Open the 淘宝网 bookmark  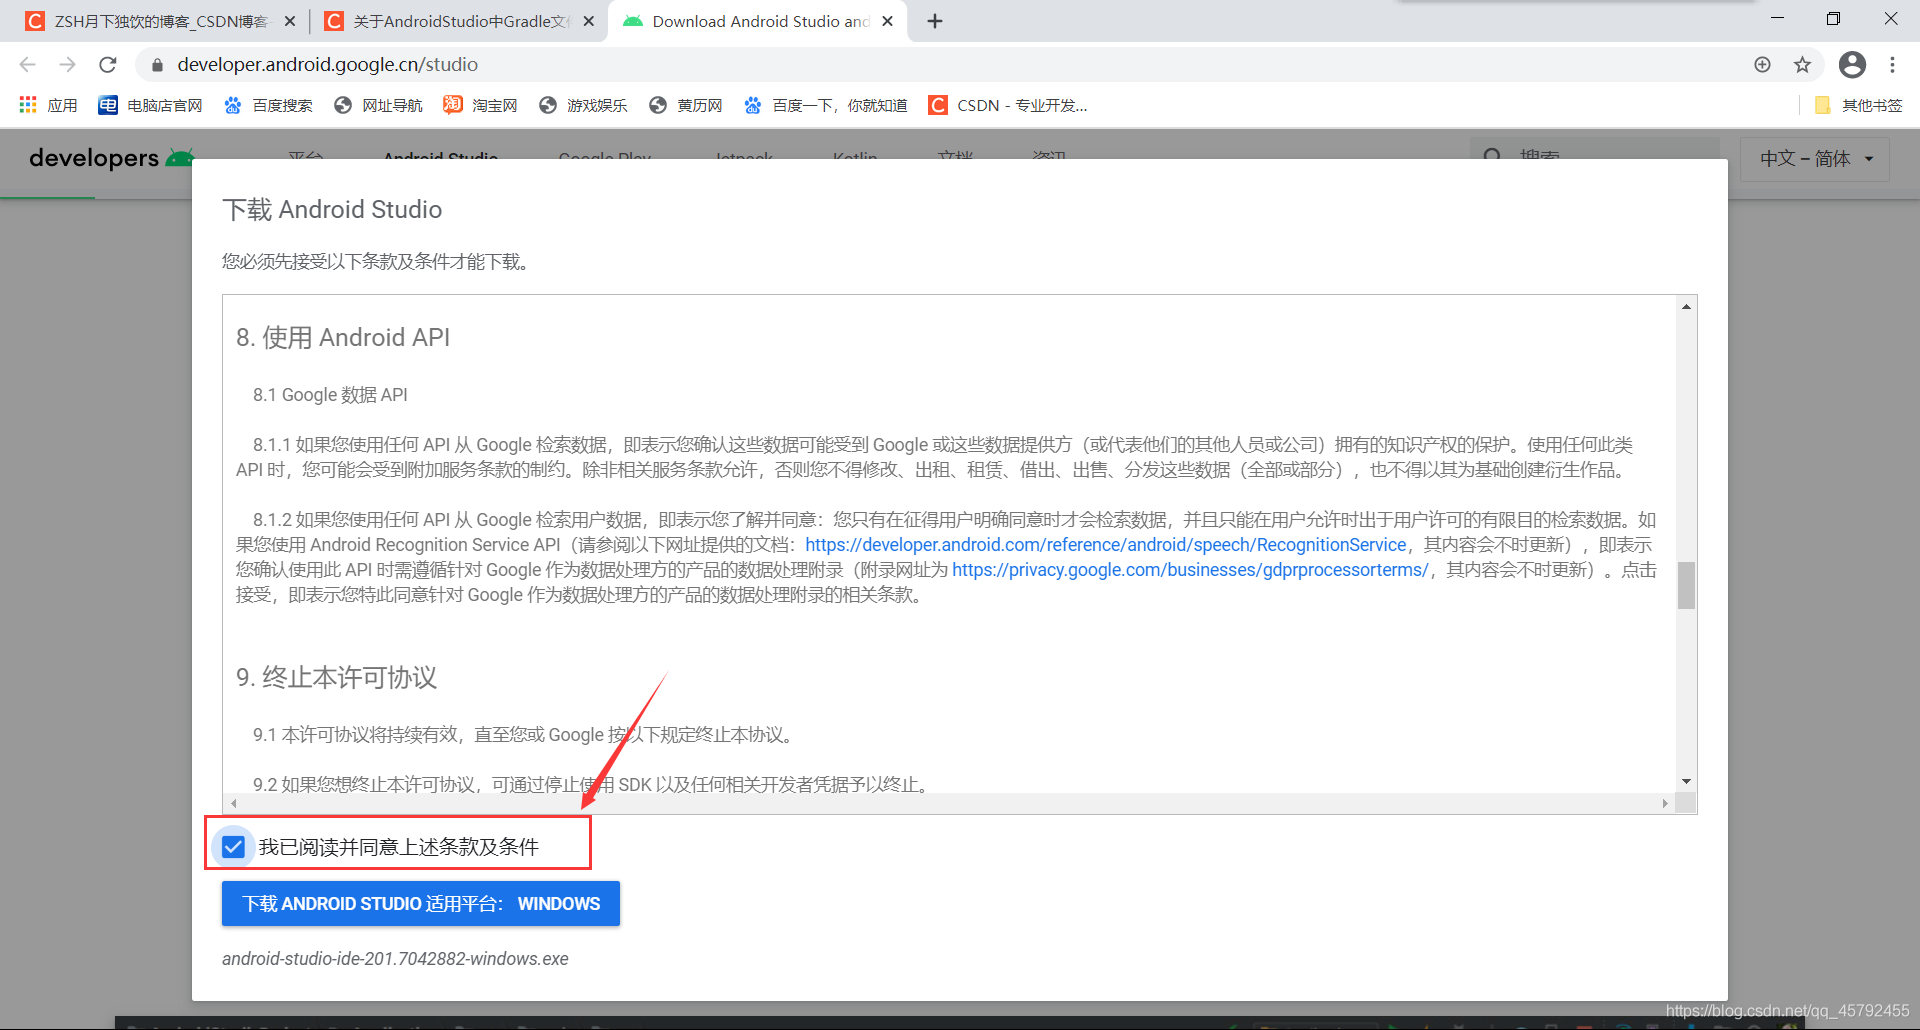tap(481, 105)
